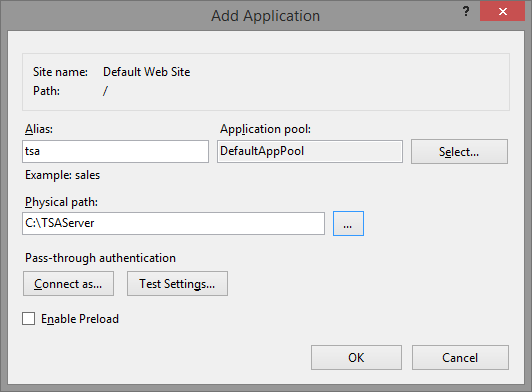Click the Path: label
The image size is (532, 392).
[x=46, y=91]
